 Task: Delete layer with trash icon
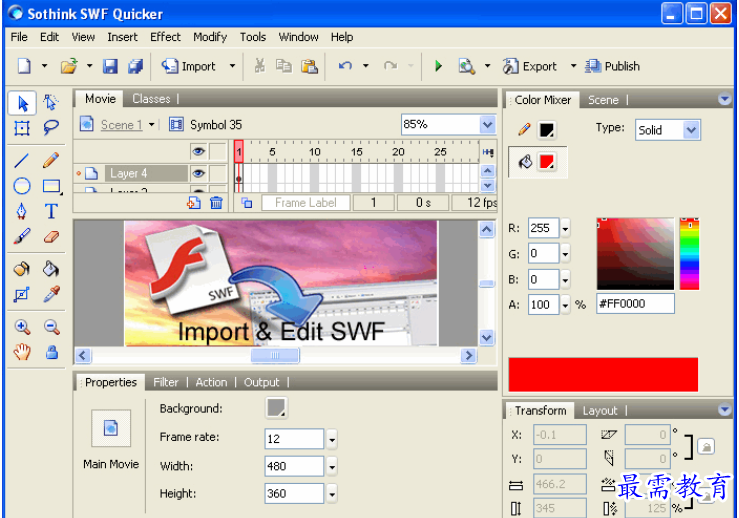(x=216, y=203)
